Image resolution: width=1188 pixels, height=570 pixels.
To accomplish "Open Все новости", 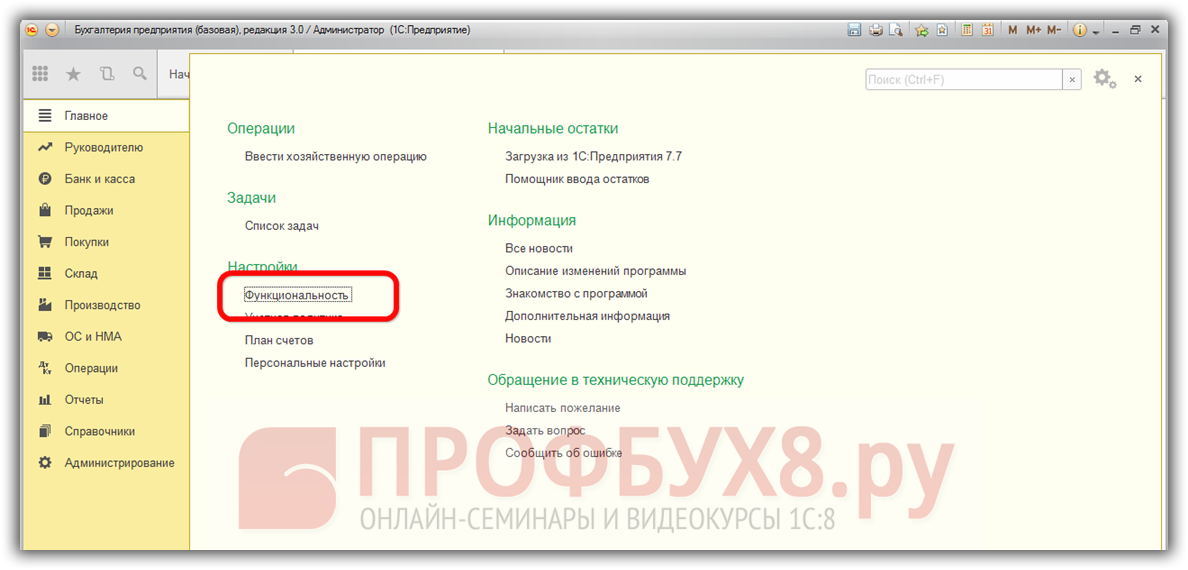I will [539, 248].
